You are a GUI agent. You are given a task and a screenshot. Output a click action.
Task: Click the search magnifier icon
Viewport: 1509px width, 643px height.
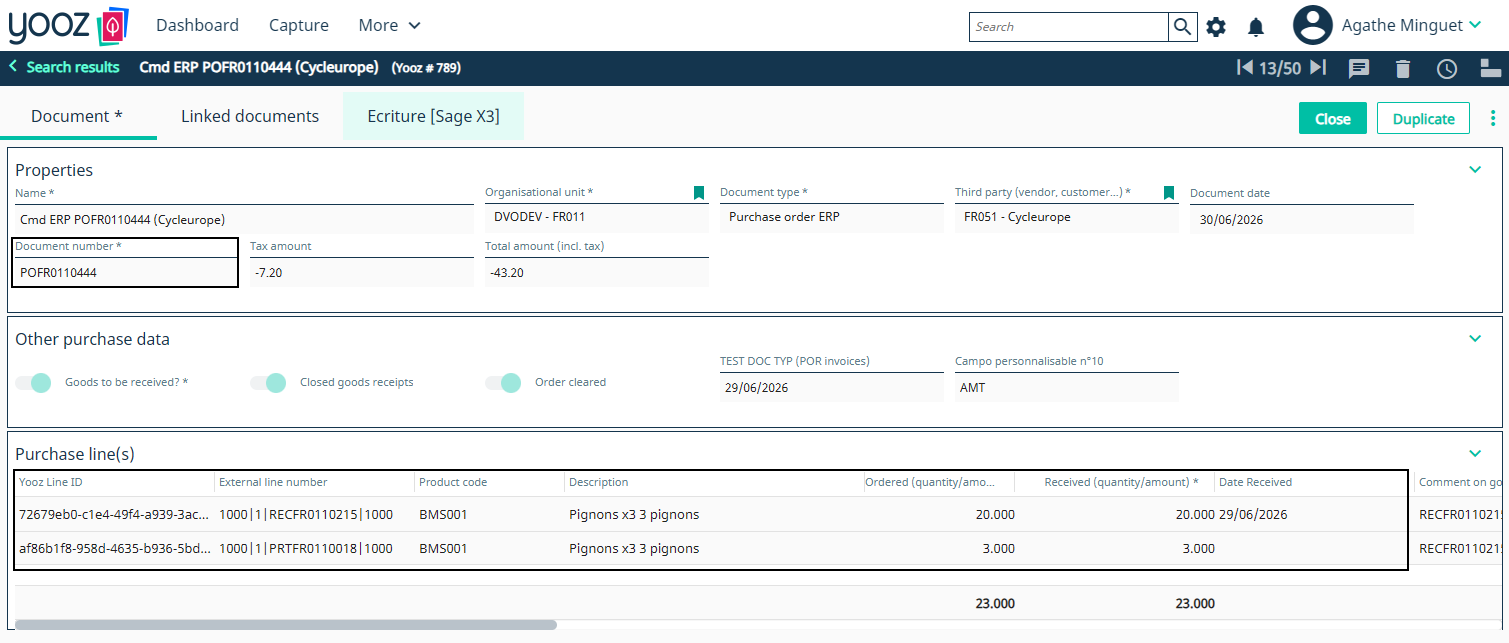[x=1182, y=27]
